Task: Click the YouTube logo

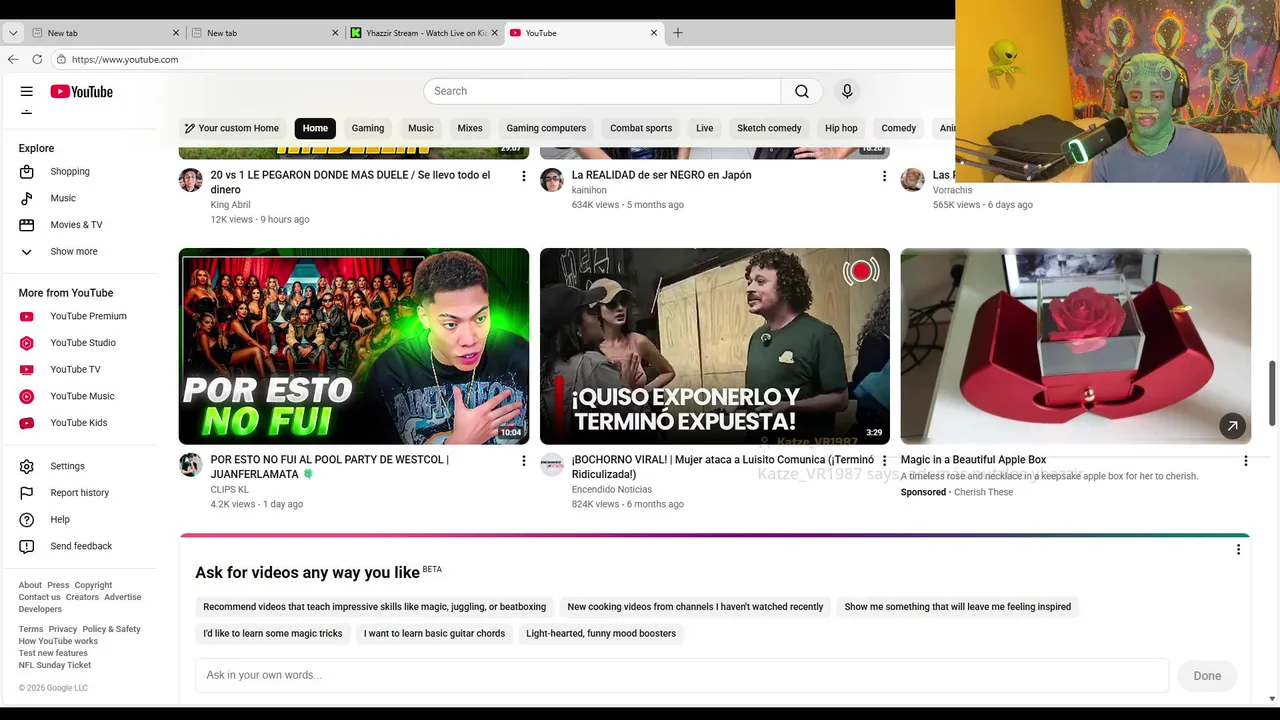Action: [x=82, y=92]
